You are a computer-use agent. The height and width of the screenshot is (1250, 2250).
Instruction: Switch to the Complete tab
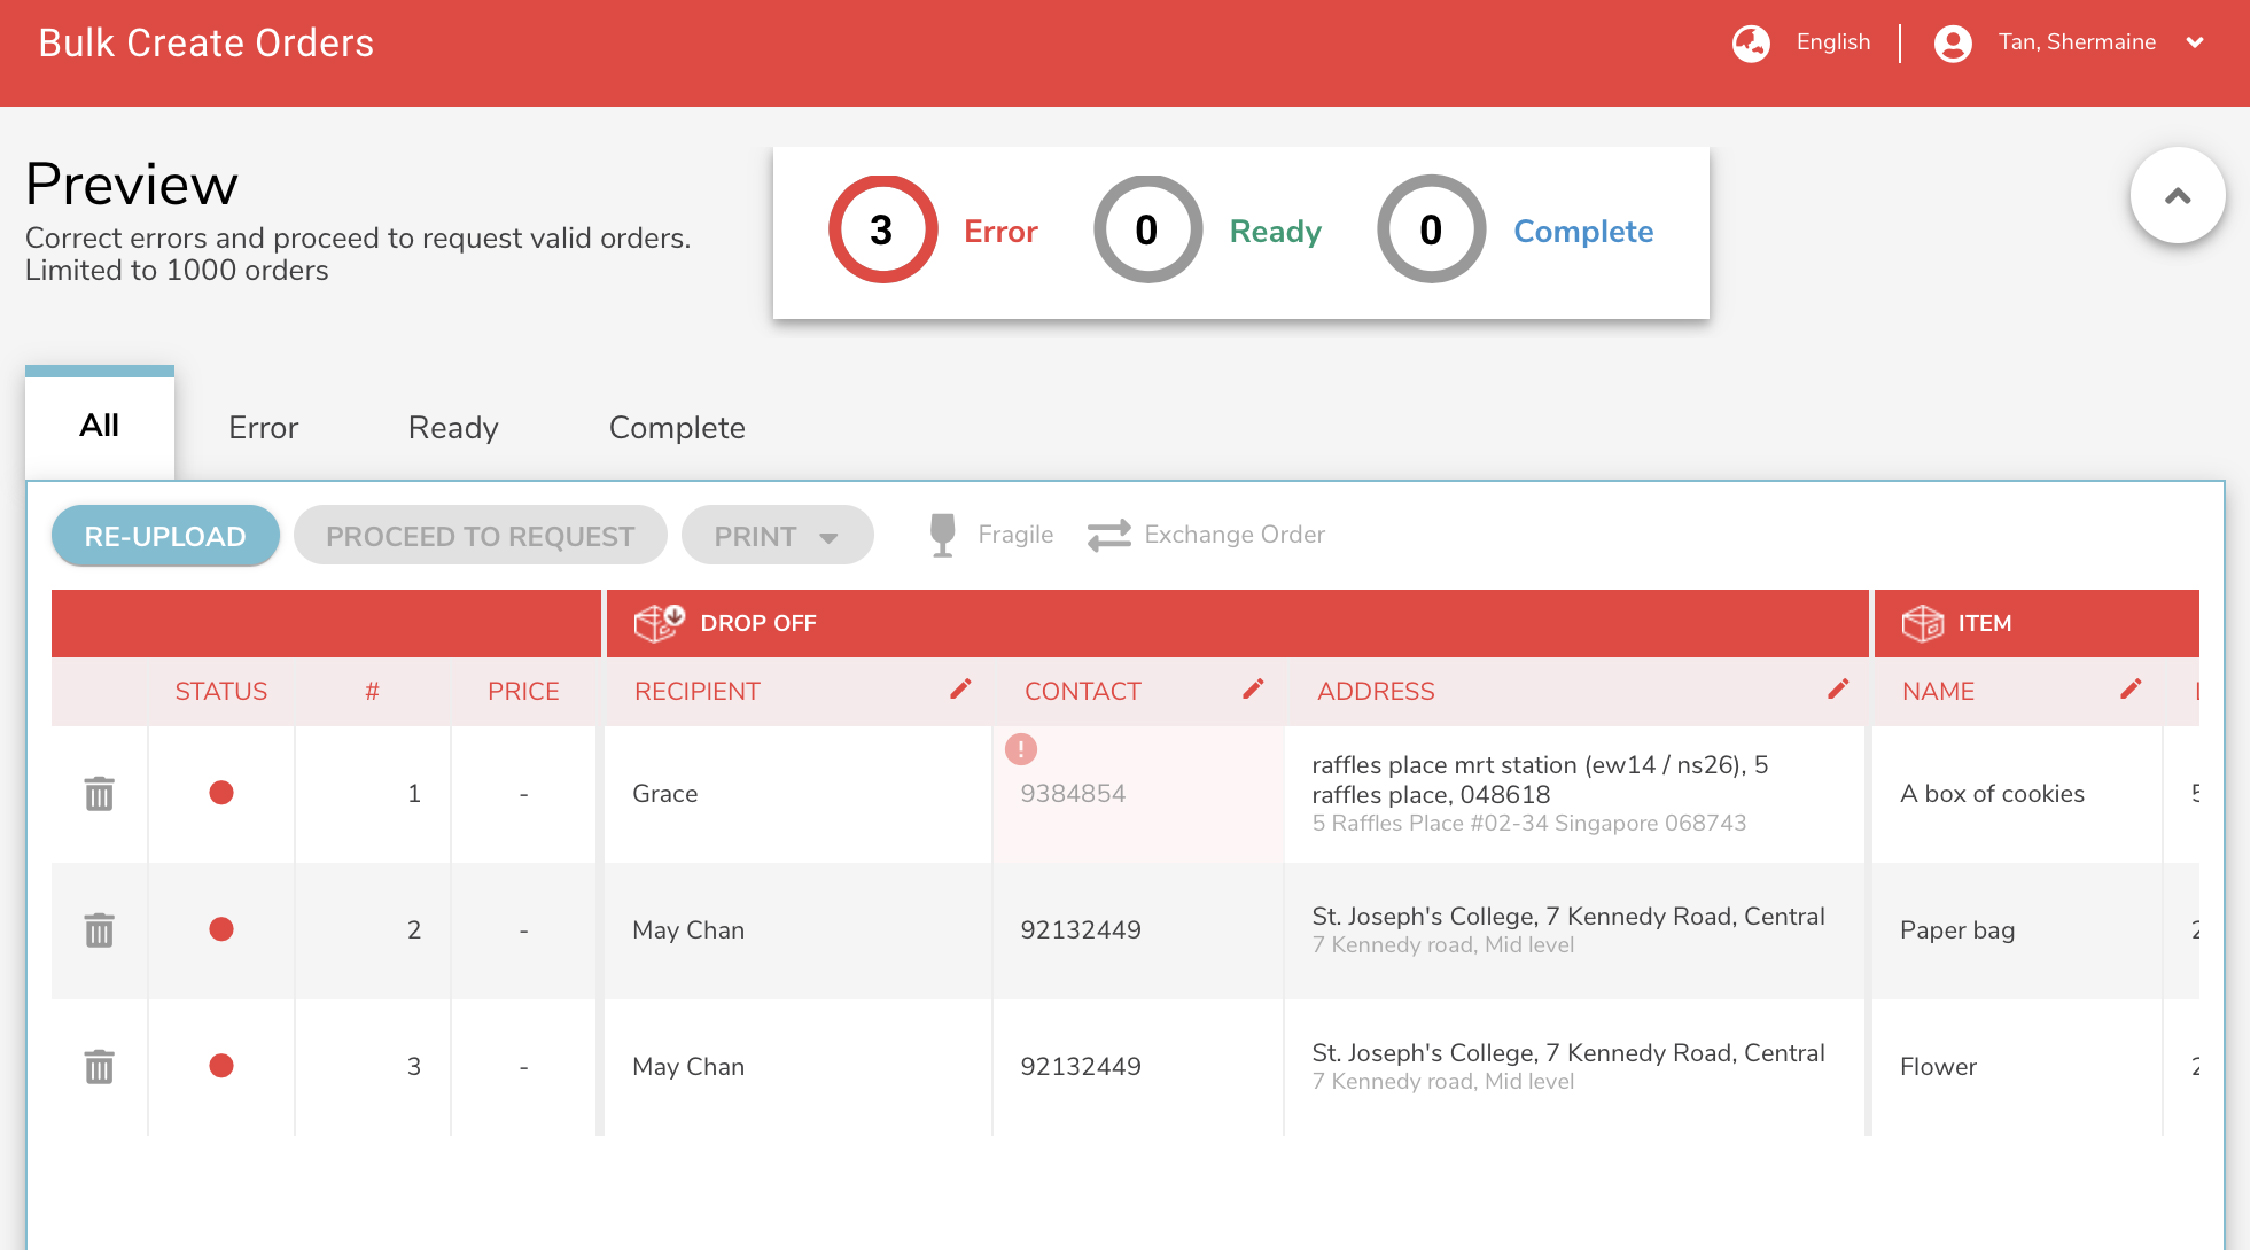point(677,428)
